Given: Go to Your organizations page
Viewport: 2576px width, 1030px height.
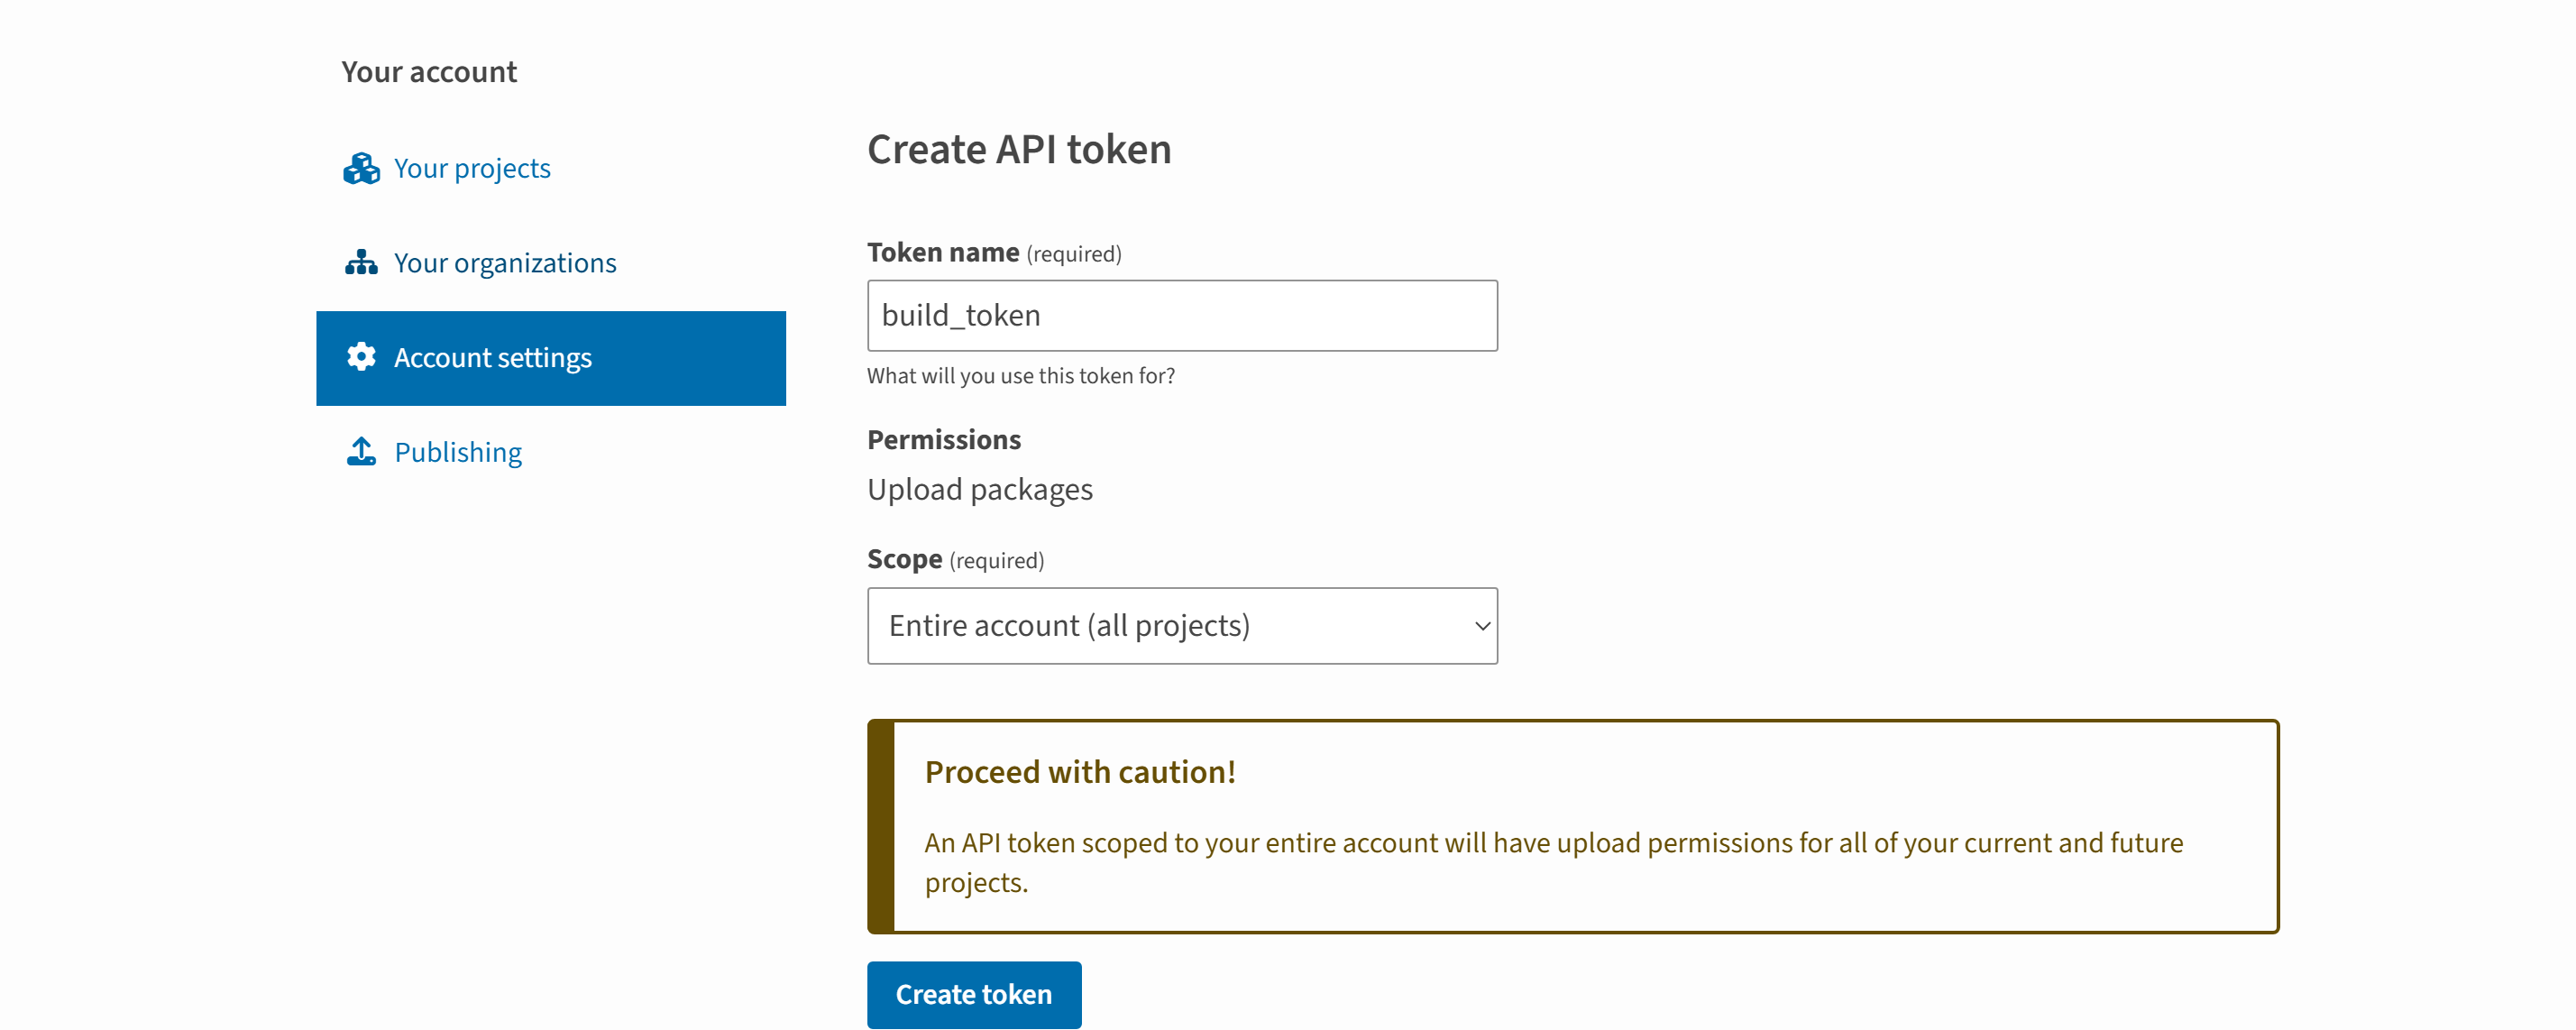Looking at the screenshot, I should pyautogui.click(x=505, y=263).
